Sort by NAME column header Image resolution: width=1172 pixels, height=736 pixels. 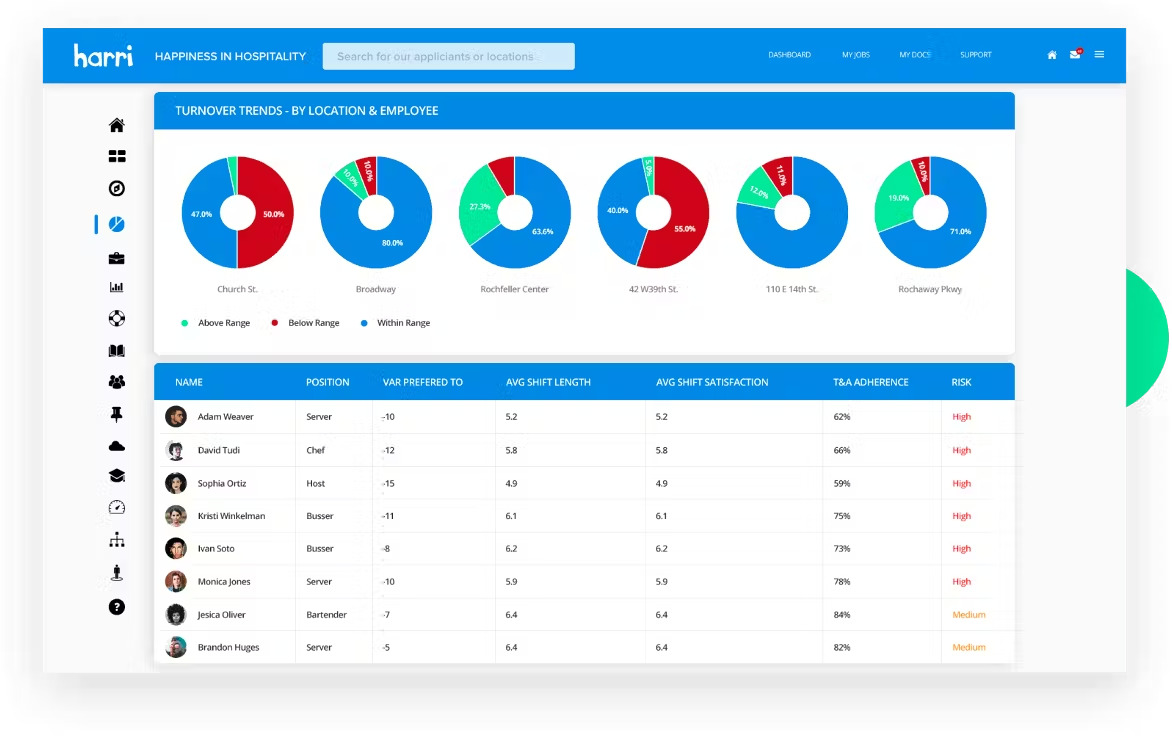(x=189, y=382)
